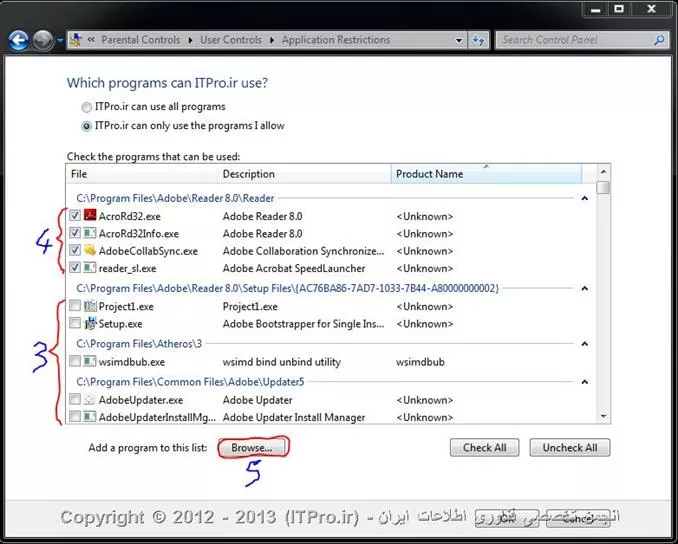The width and height of the screenshot is (678, 544).
Task: Click the wsimdbub.exe file icon
Action: pyautogui.click(x=90, y=361)
